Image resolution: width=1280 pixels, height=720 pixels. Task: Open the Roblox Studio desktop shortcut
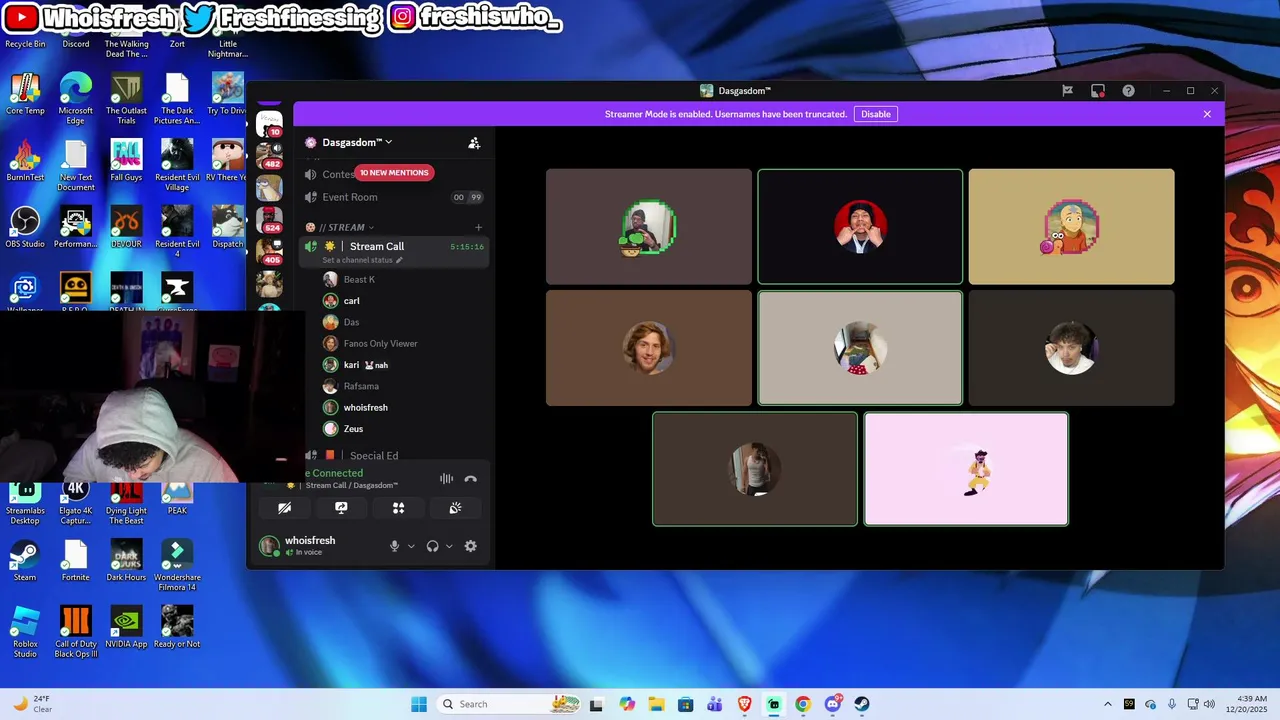[x=25, y=632]
